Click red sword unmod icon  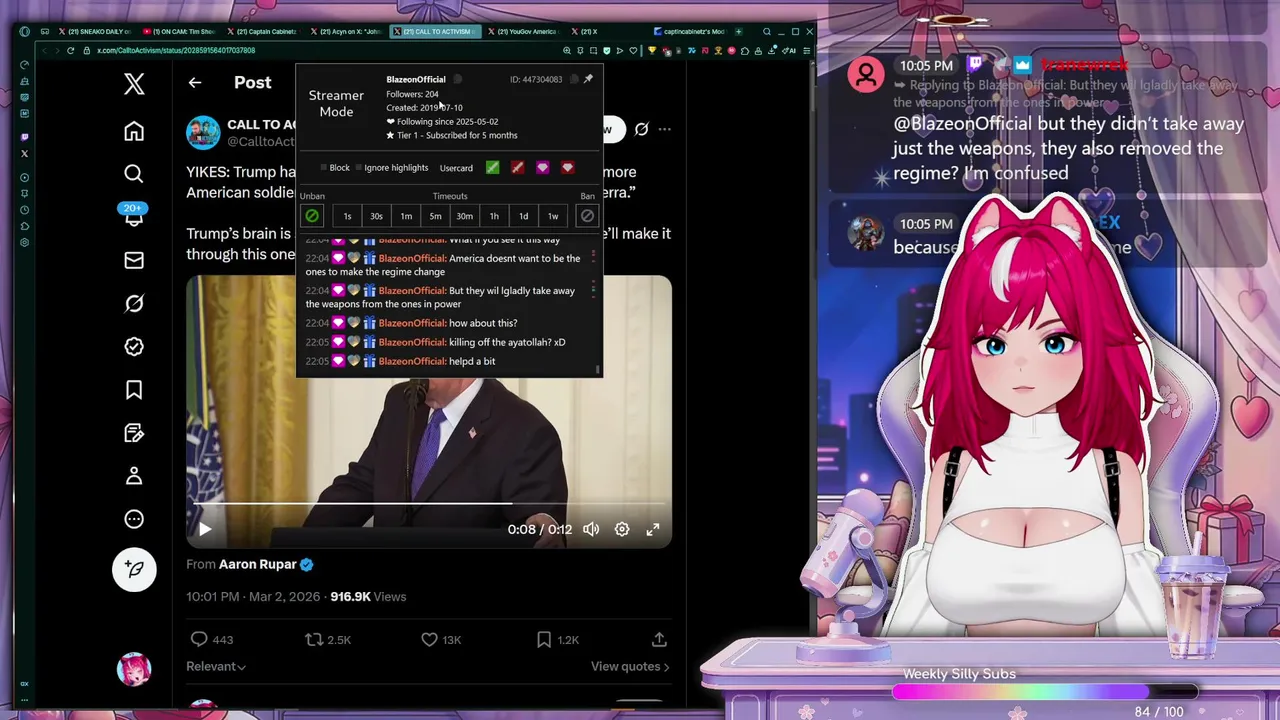pos(517,168)
